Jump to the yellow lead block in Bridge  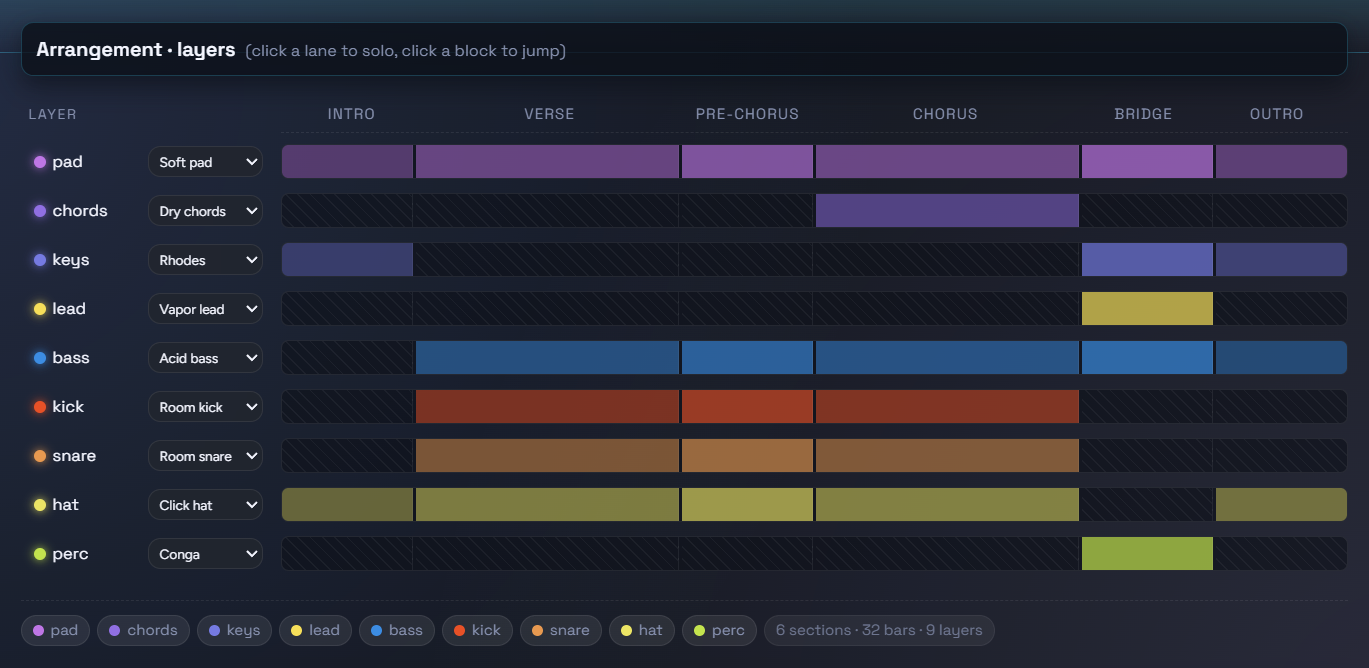1147,309
